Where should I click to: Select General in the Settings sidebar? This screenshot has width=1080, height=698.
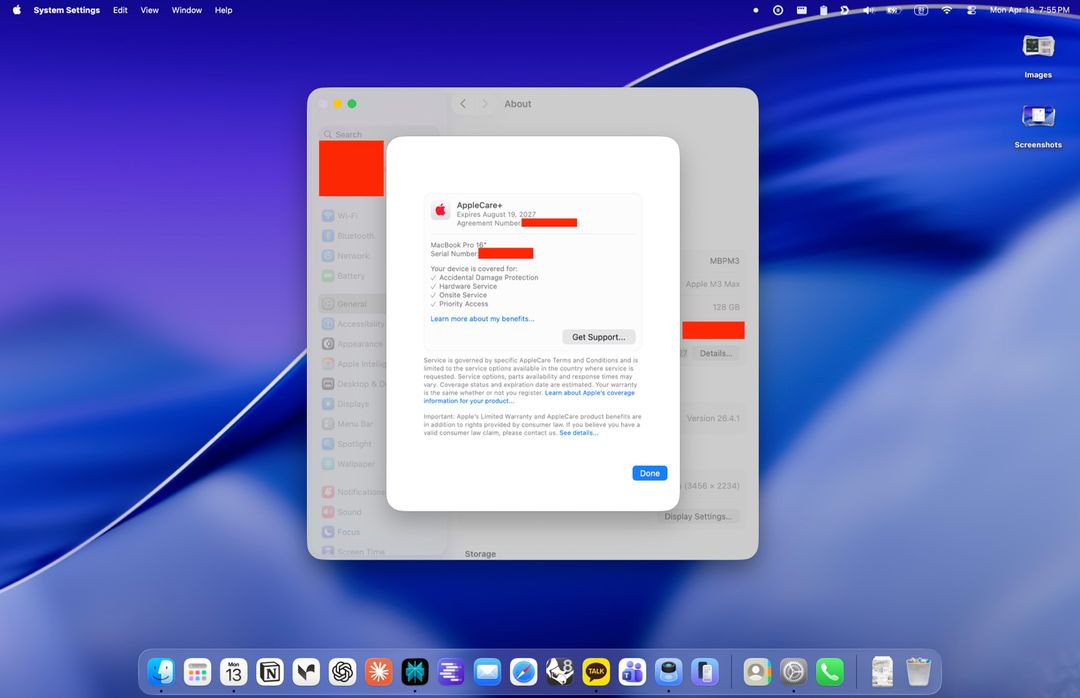[x=351, y=304]
